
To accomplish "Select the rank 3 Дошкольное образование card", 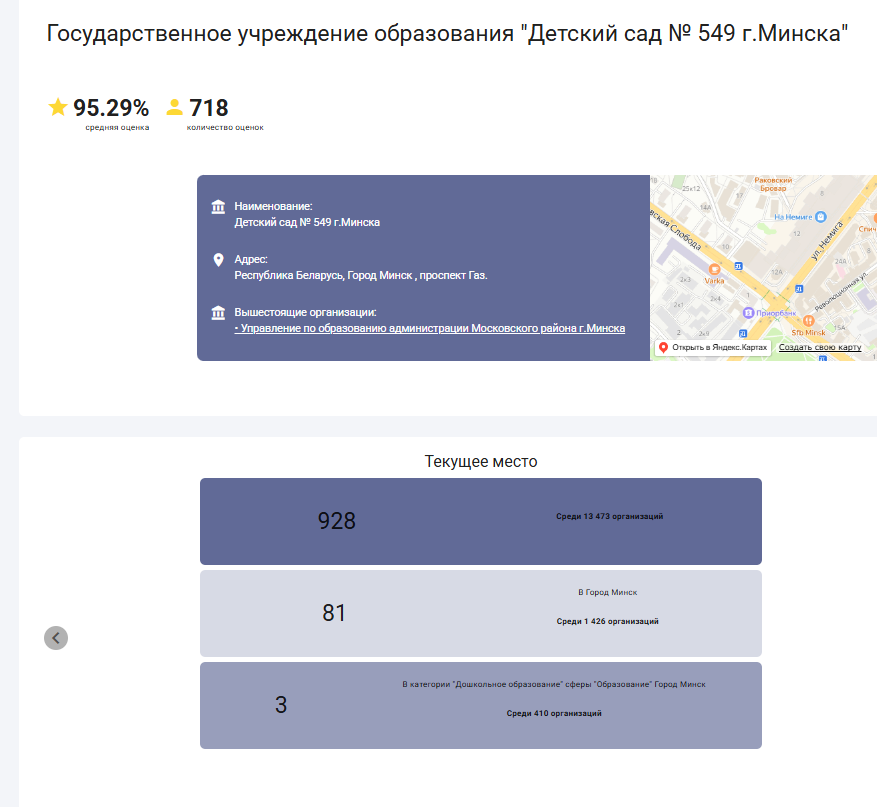I will point(481,705).
